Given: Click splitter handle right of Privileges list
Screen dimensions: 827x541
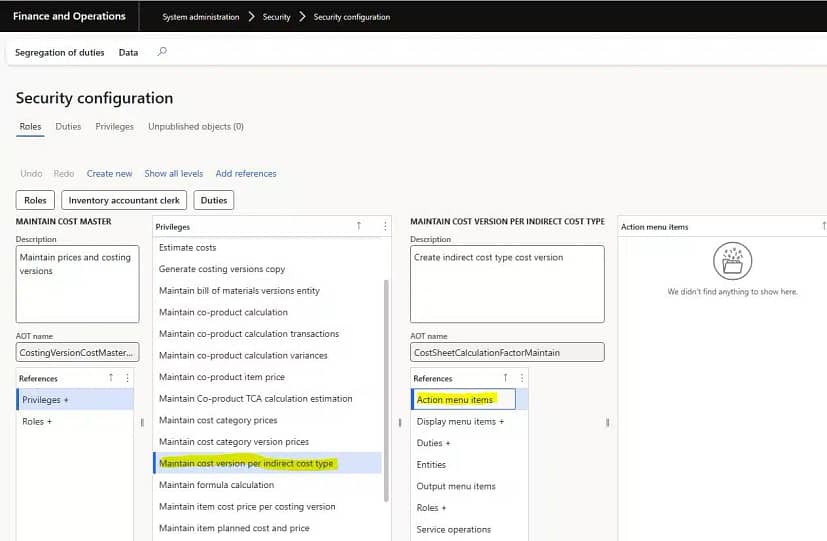Looking at the screenshot, I should tap(400, 422).
